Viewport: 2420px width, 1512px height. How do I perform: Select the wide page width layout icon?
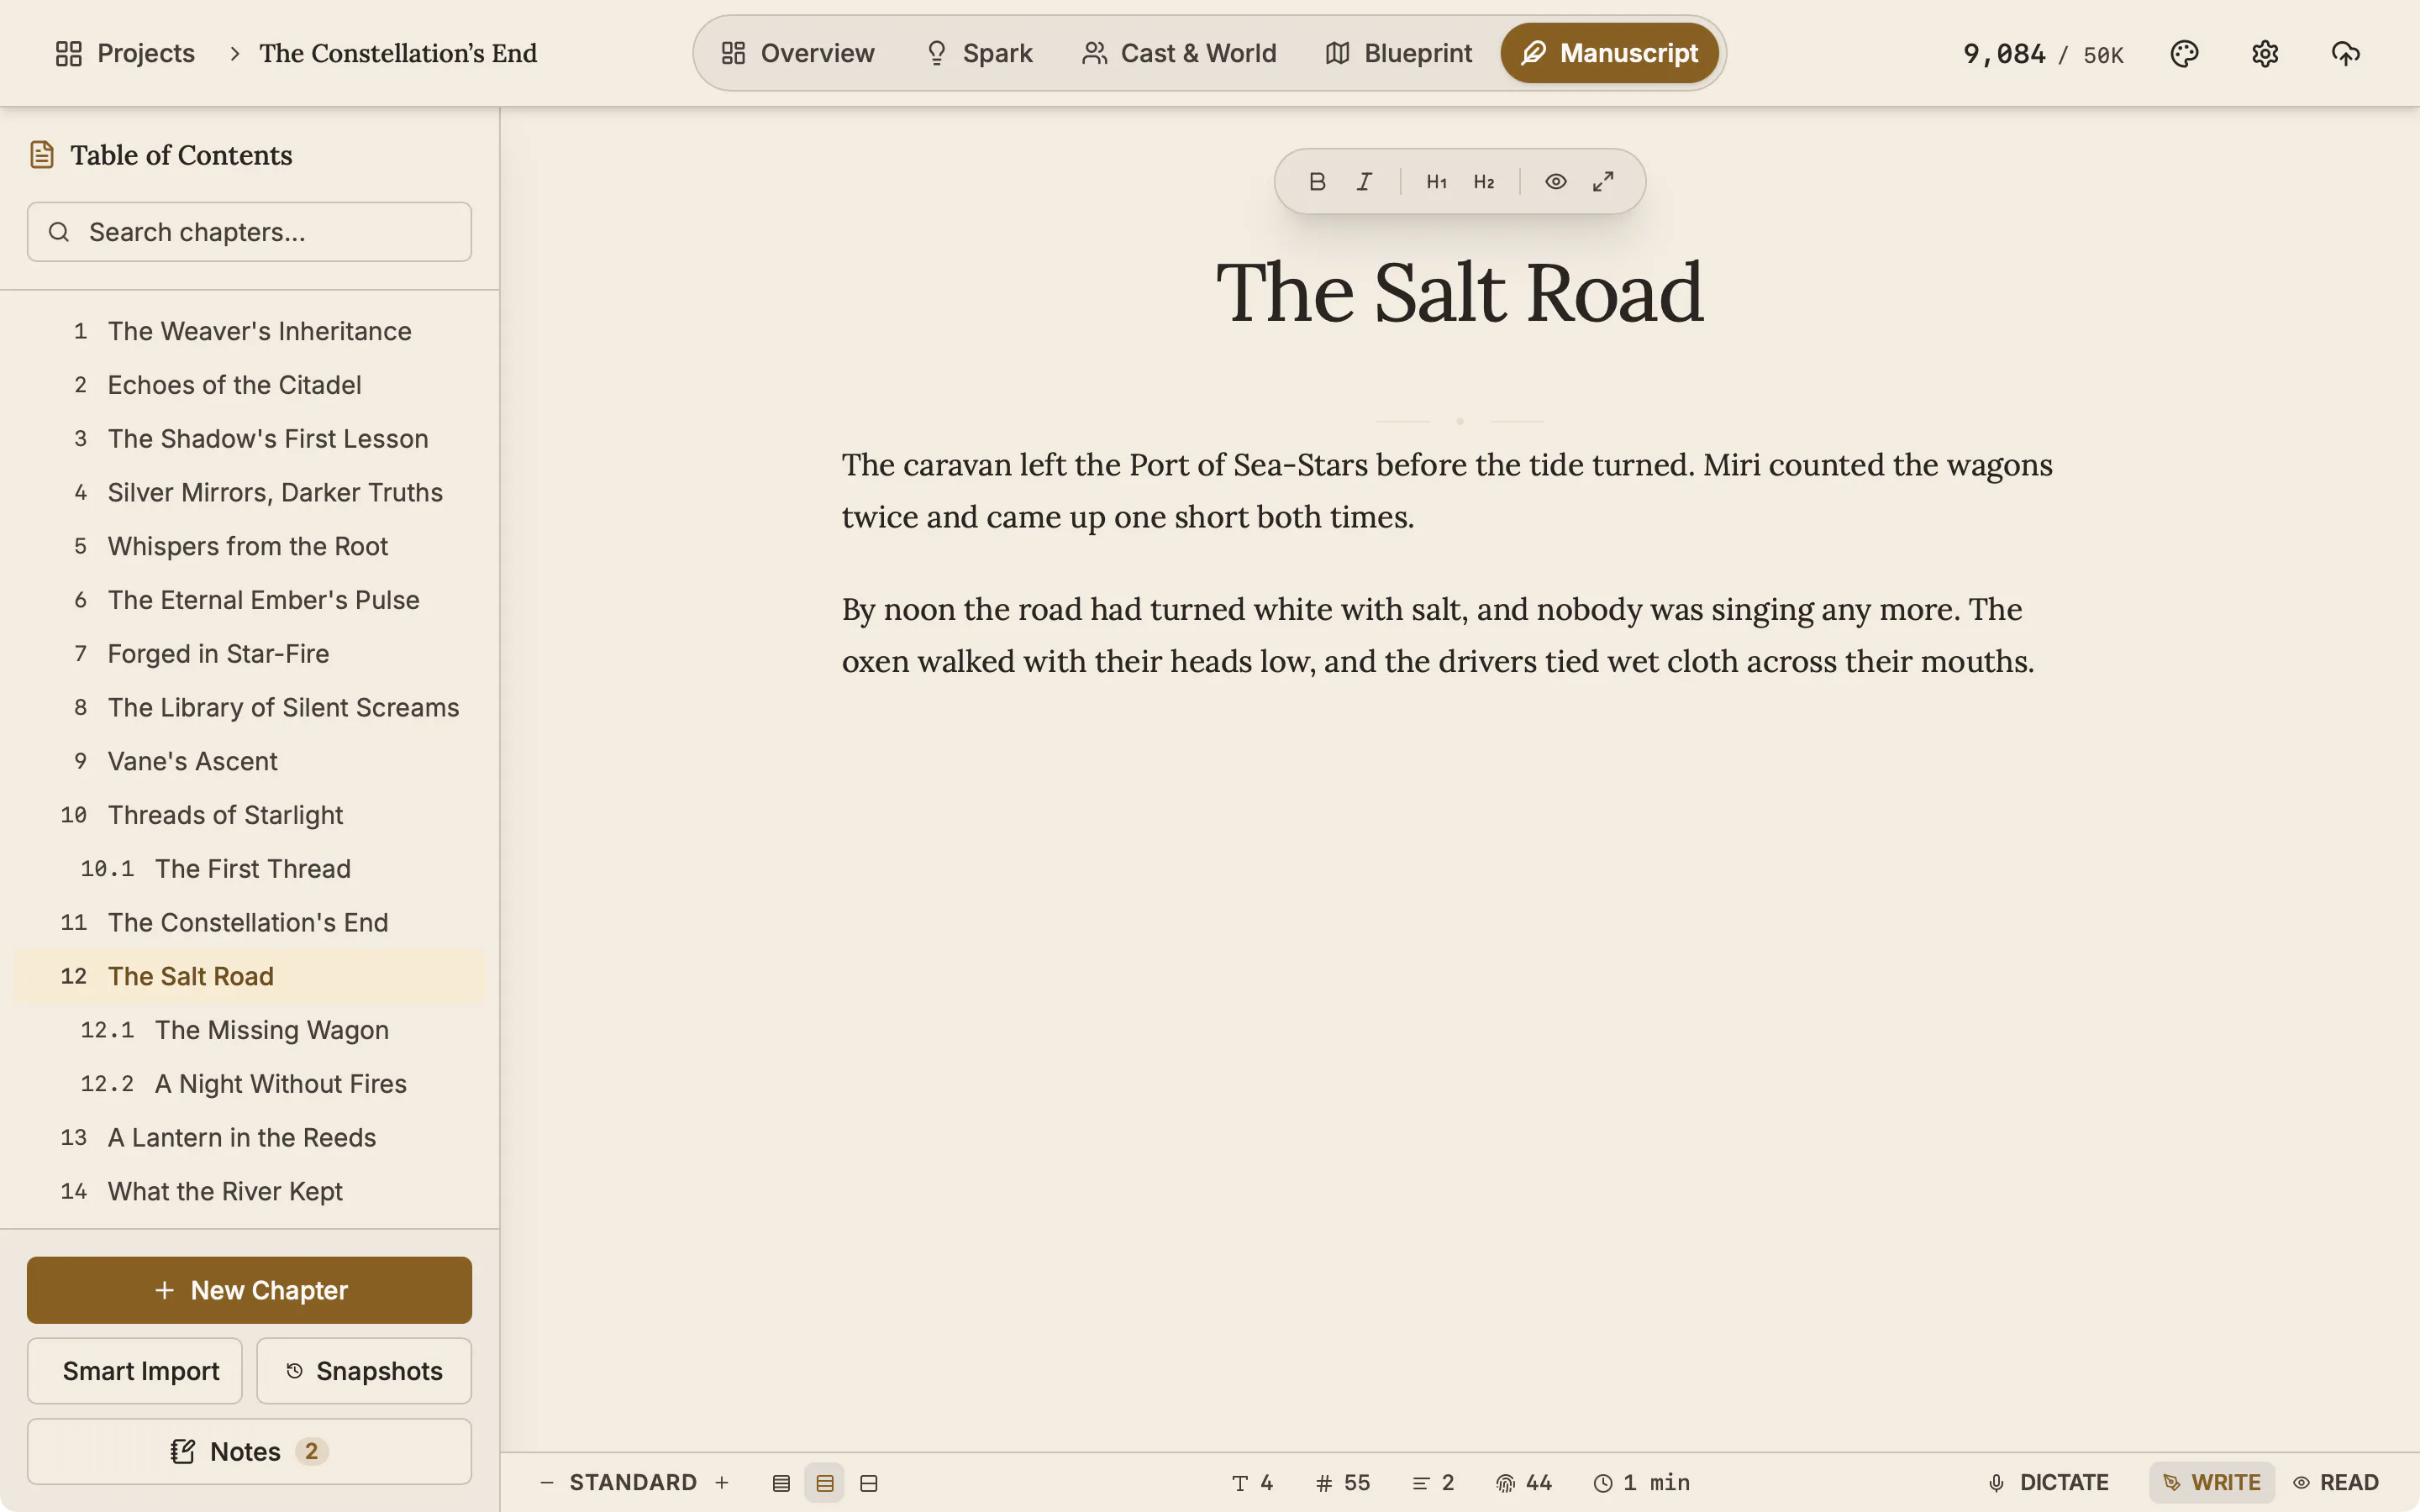pyautogui.click(x=869, y=1483)
